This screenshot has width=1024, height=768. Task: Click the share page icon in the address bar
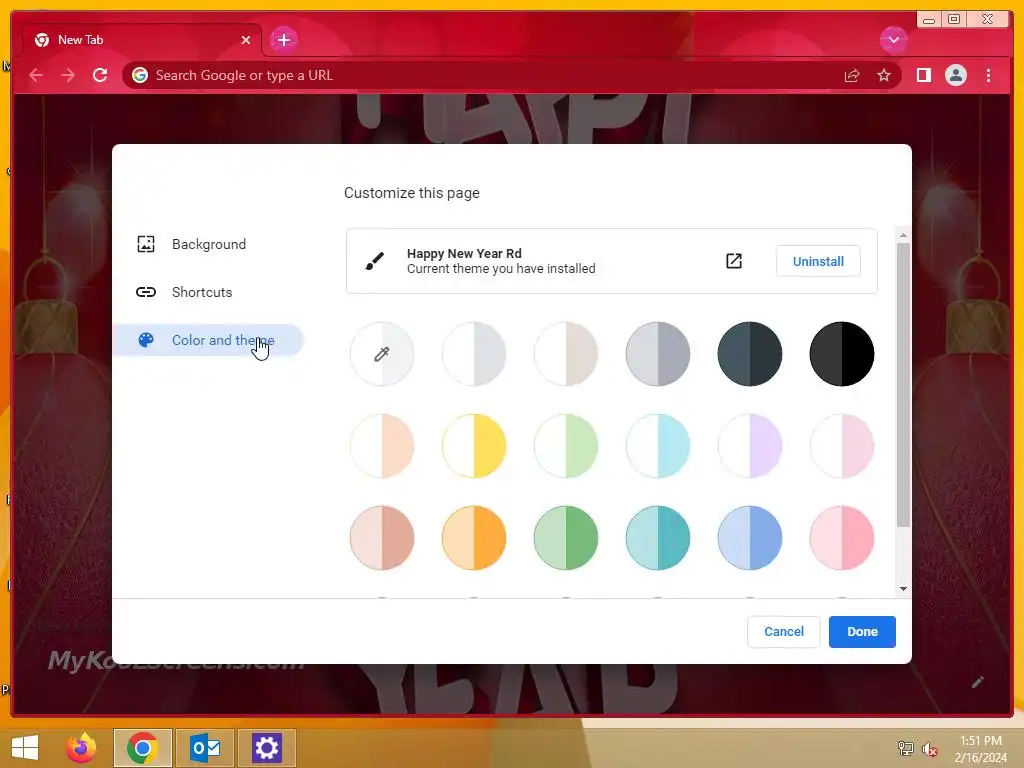(852, 76)
